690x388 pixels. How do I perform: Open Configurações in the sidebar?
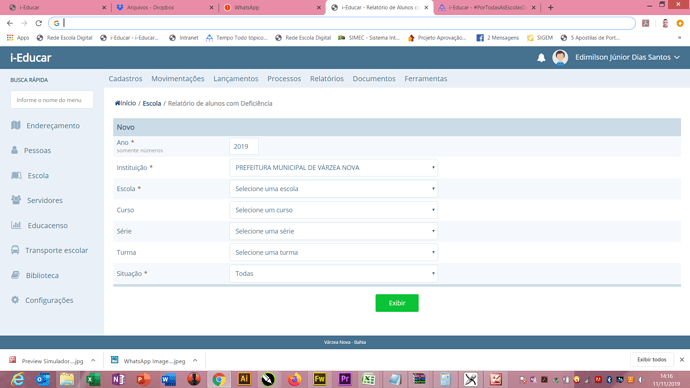coord(42,300)
